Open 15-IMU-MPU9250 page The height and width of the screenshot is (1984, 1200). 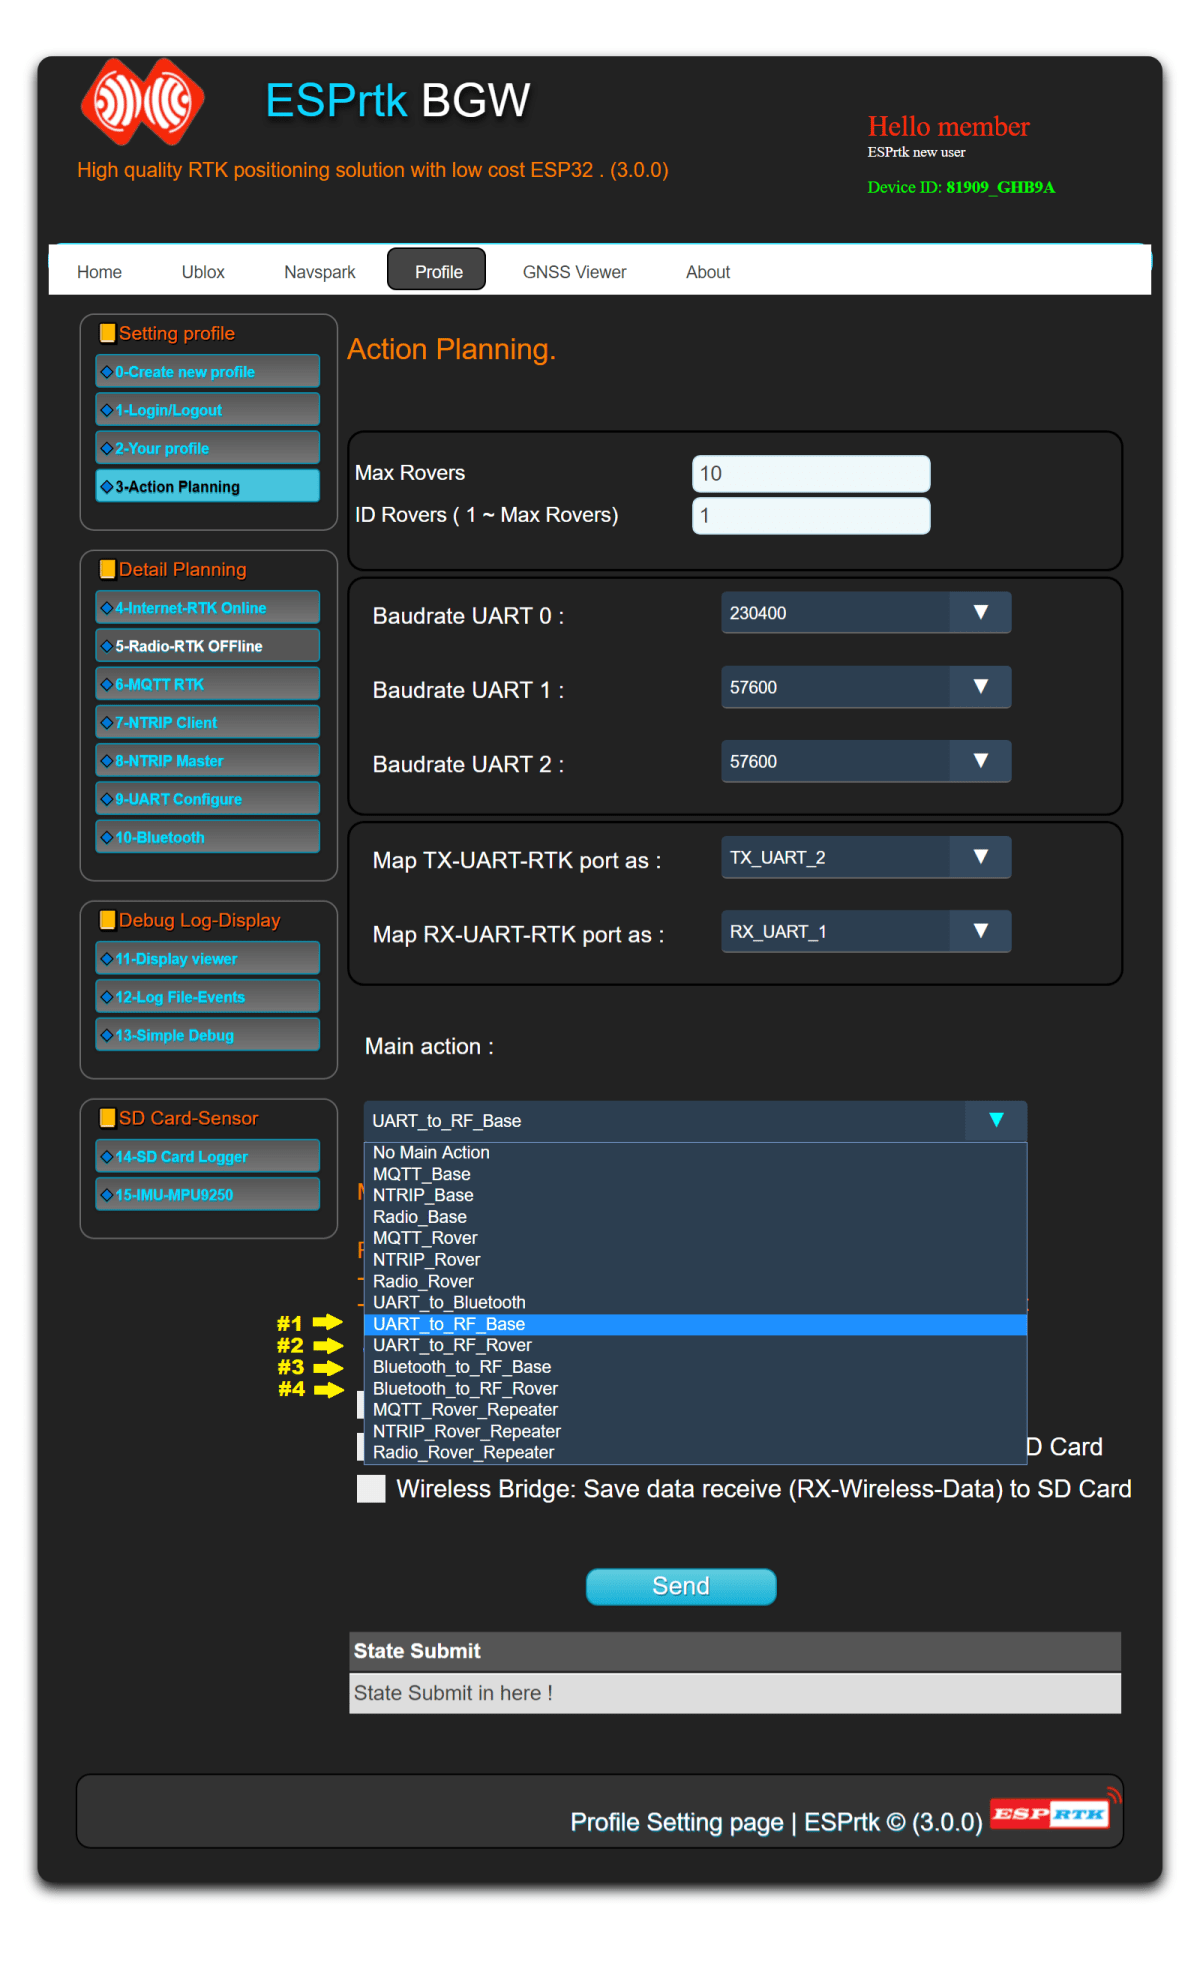click(208, 1195)
